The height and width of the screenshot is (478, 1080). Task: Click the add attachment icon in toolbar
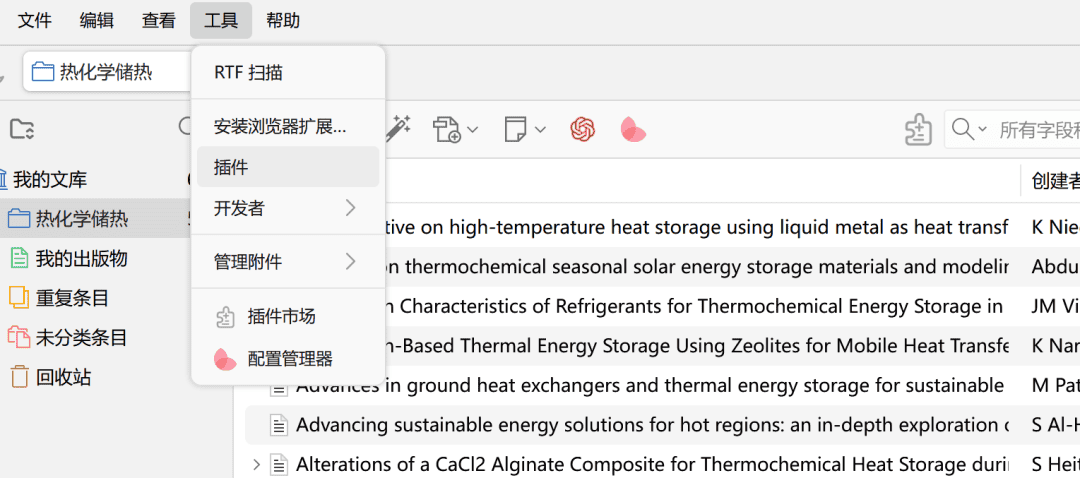coord(447,129)
